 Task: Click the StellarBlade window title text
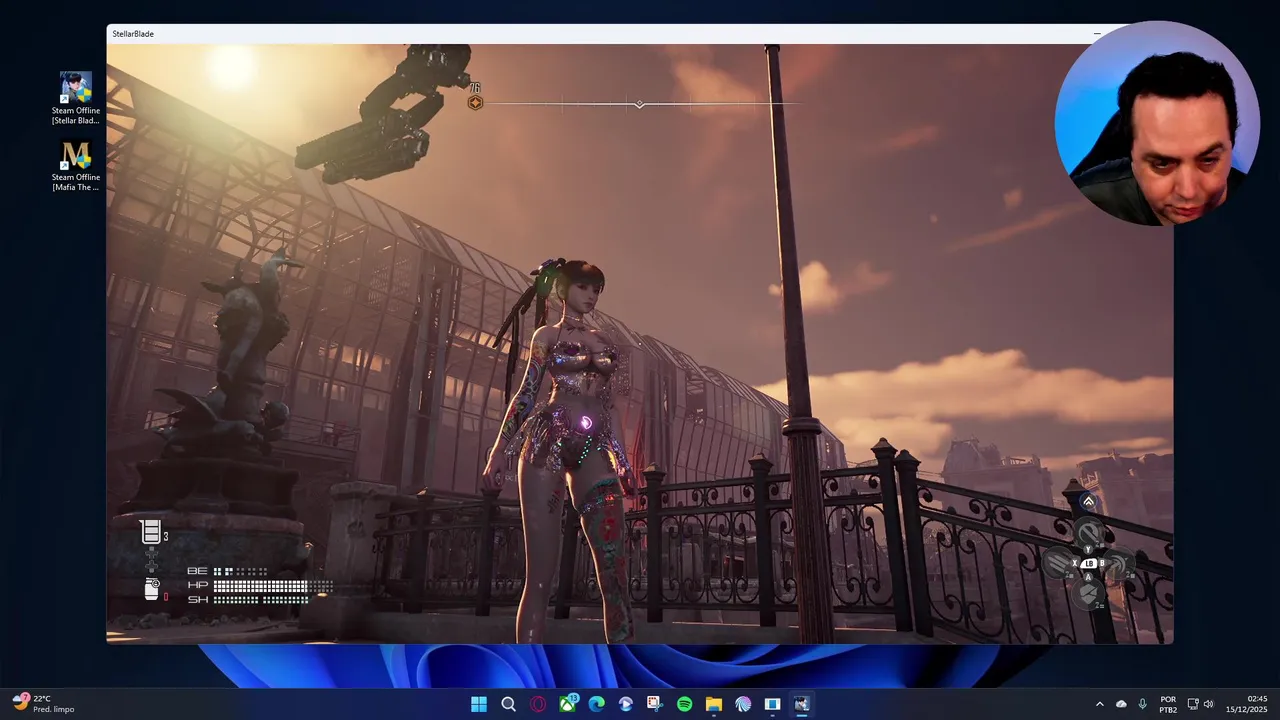coord(133,34)
